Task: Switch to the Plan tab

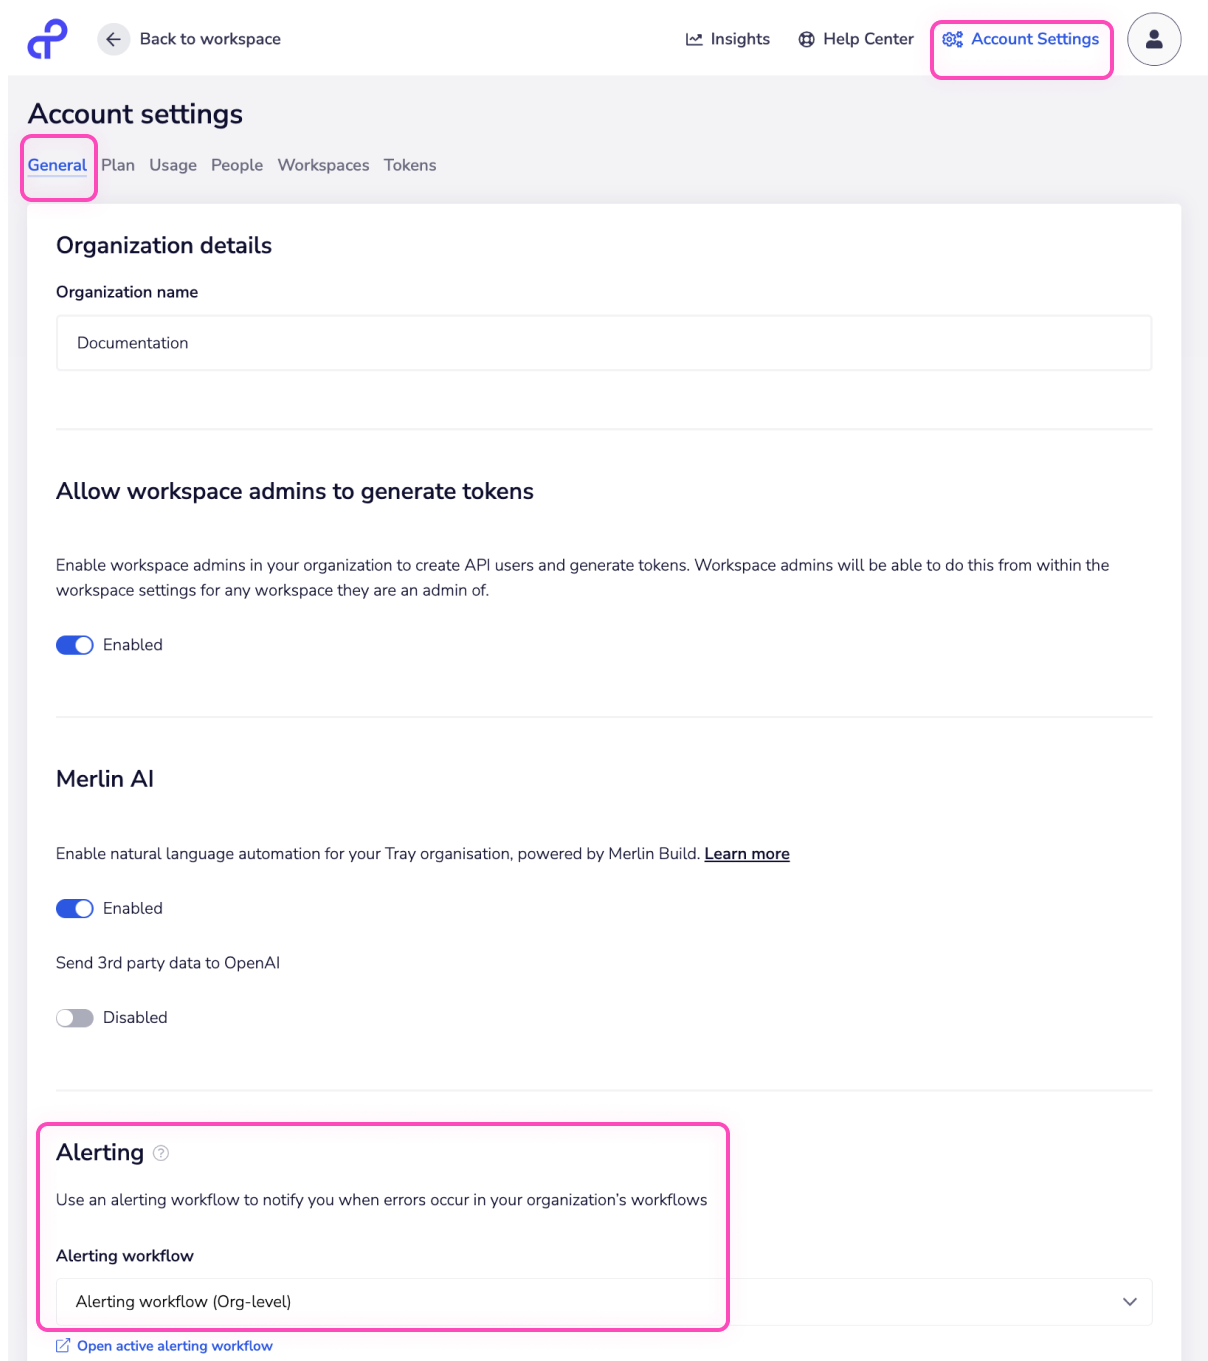Action: 118,165
